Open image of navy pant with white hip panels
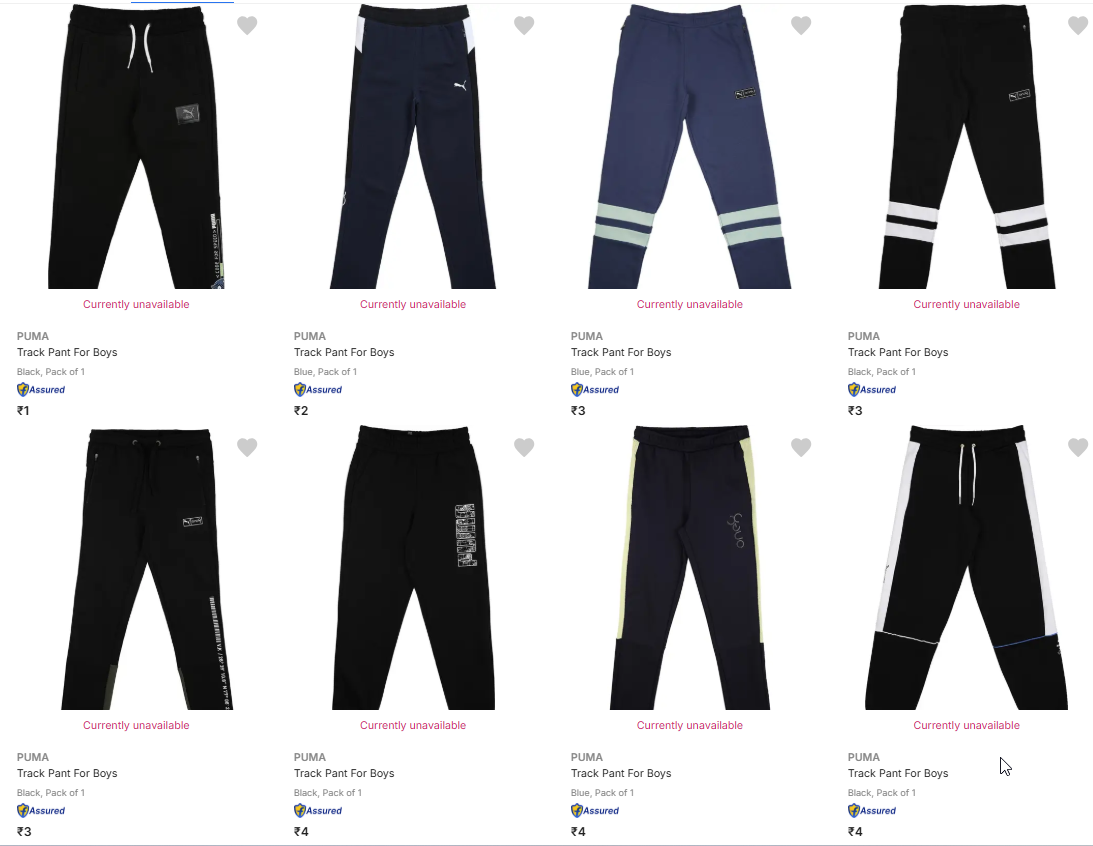This screenshot has height=846, width=1093. 413,146
